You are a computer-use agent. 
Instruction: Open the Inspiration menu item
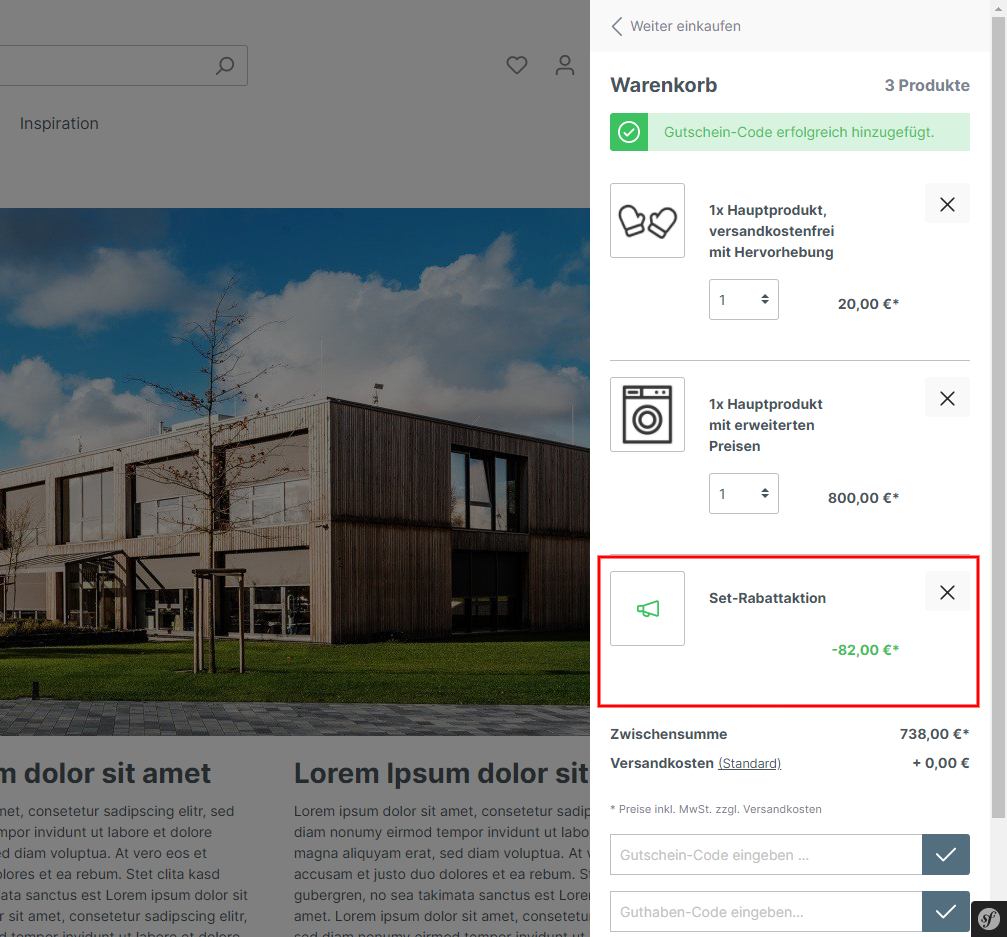pos(59,124)
